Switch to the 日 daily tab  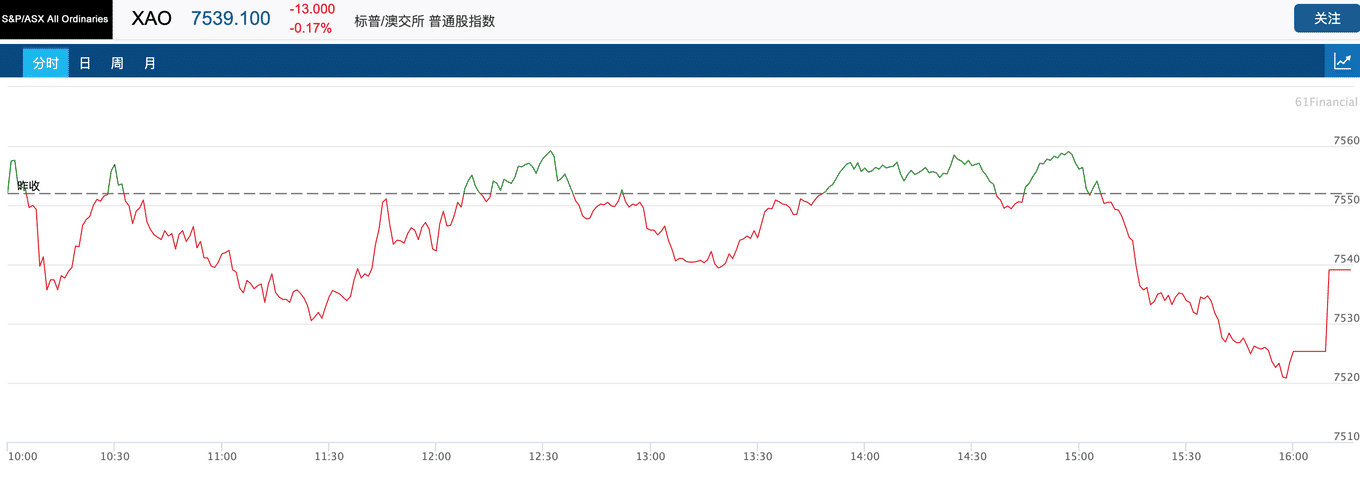click(x=85, y=63)
